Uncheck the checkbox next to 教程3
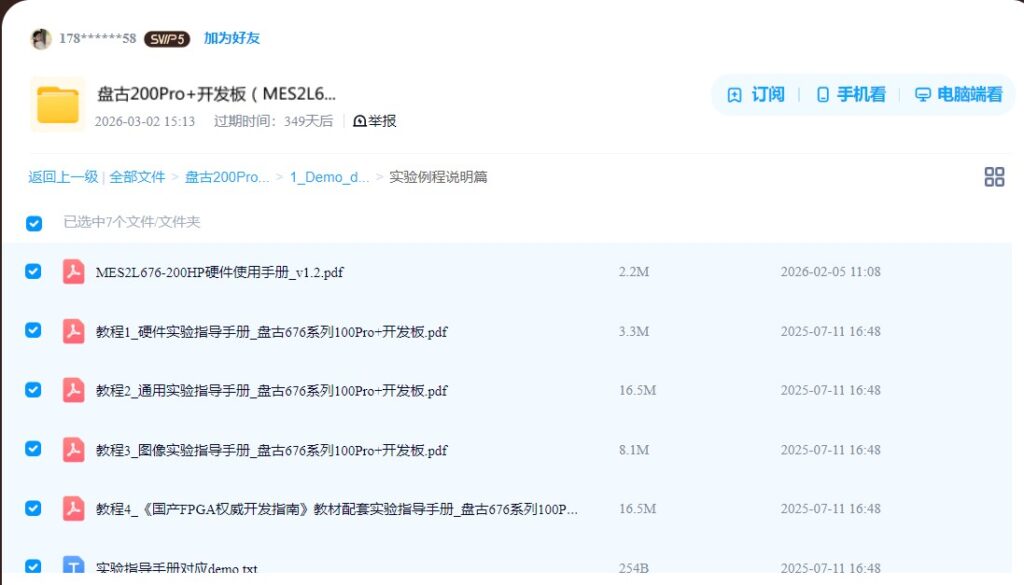 (x=33, y=449)
